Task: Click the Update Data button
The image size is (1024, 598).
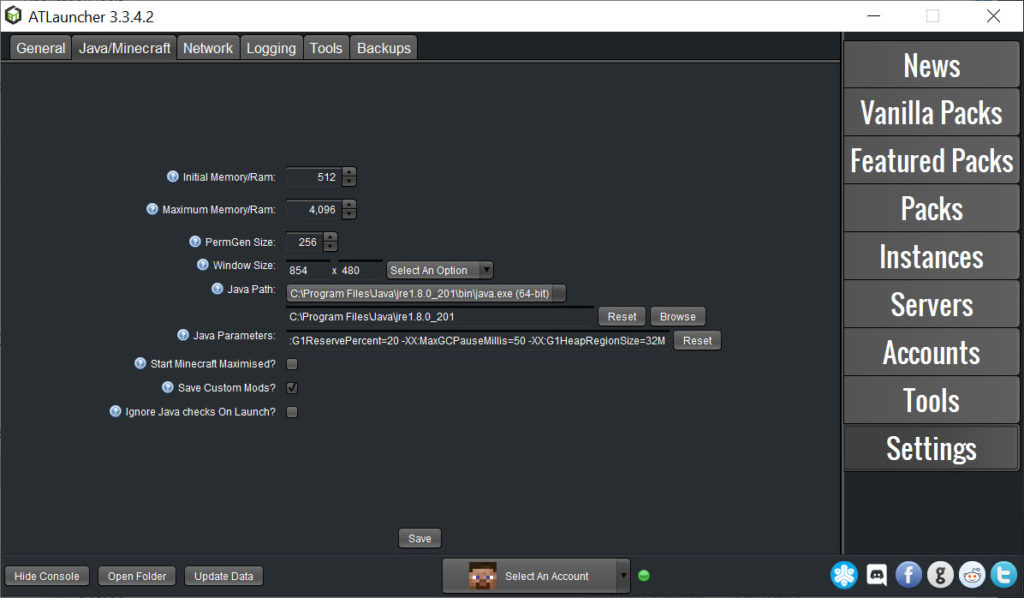Action: tap(224, 576)
